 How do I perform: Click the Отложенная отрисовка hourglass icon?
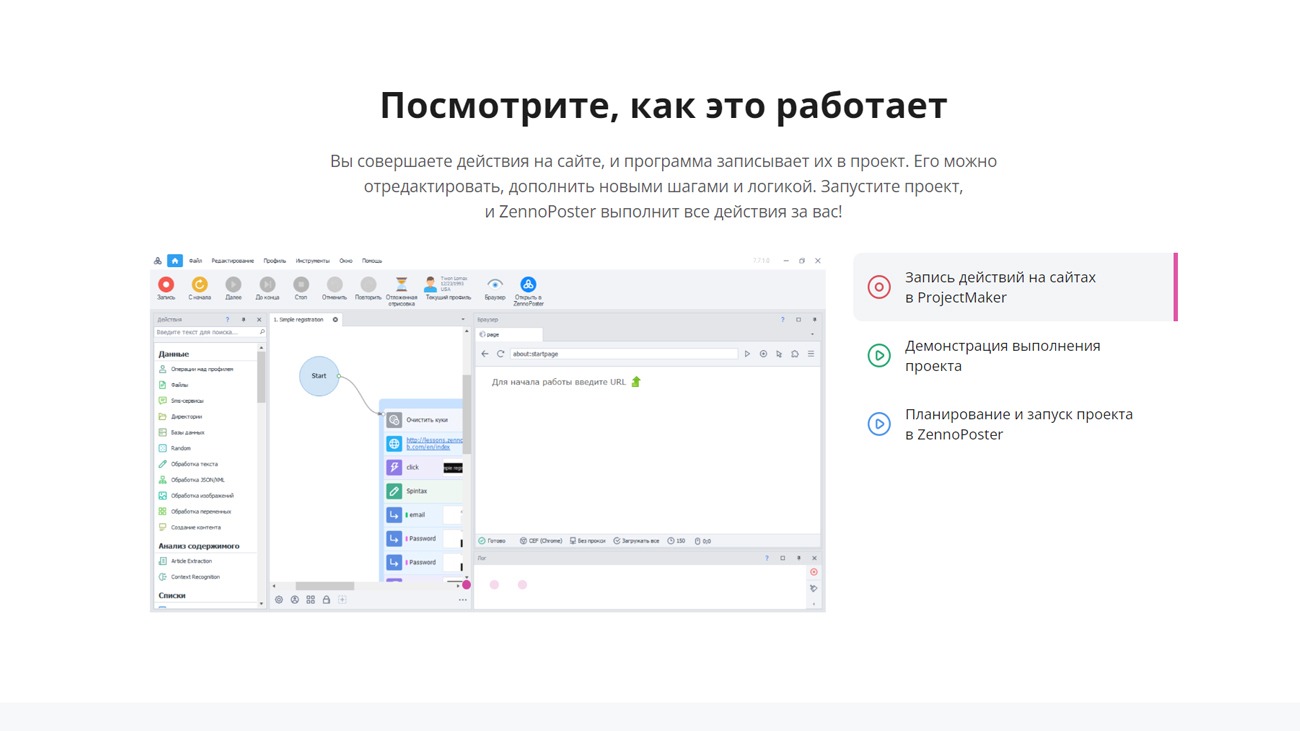tap(401, 285)
